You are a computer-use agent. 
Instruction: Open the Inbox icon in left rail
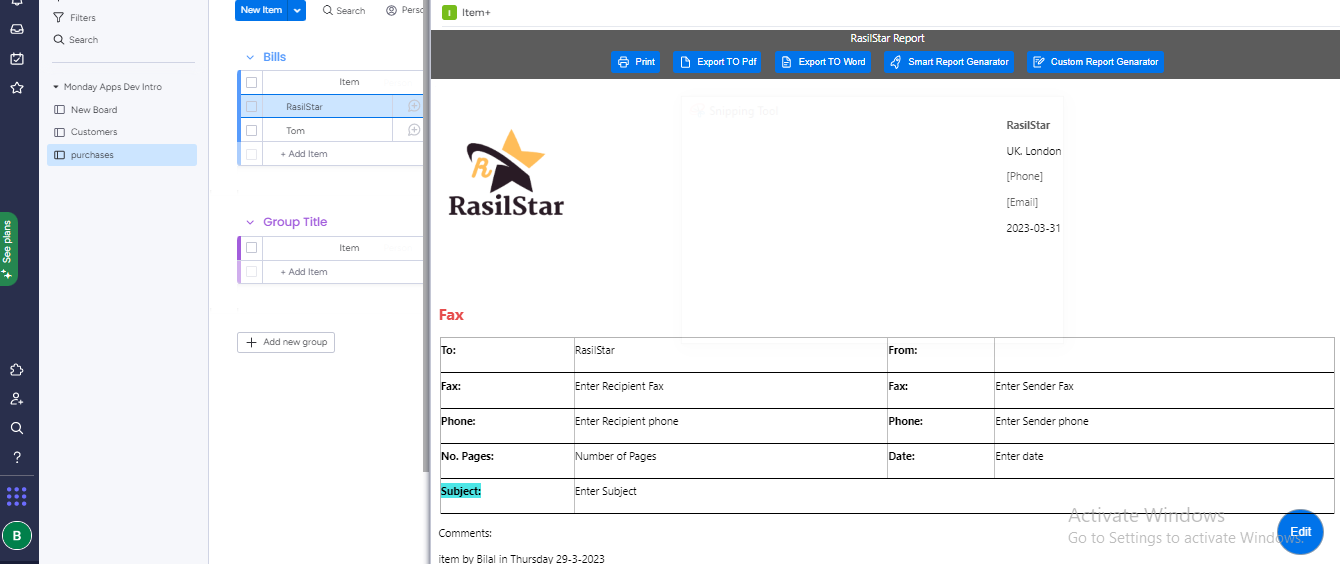coord(17,29)
